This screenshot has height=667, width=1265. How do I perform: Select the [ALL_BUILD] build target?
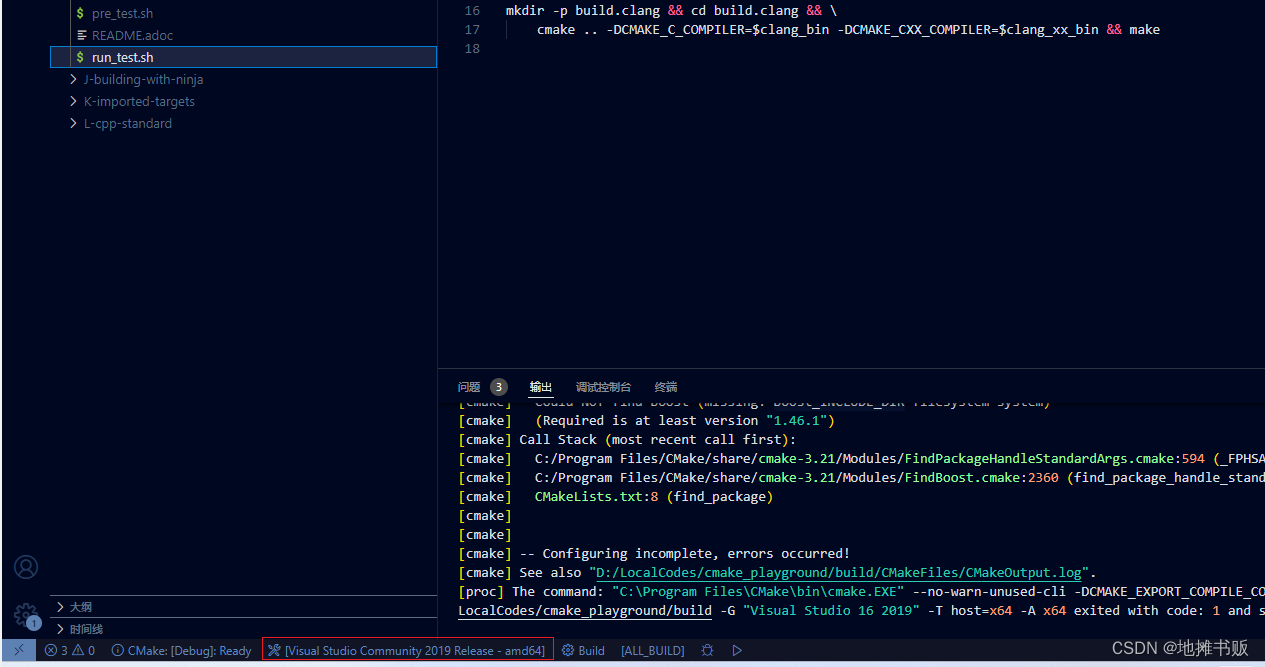pyautogui.click(x=652, y=650)
